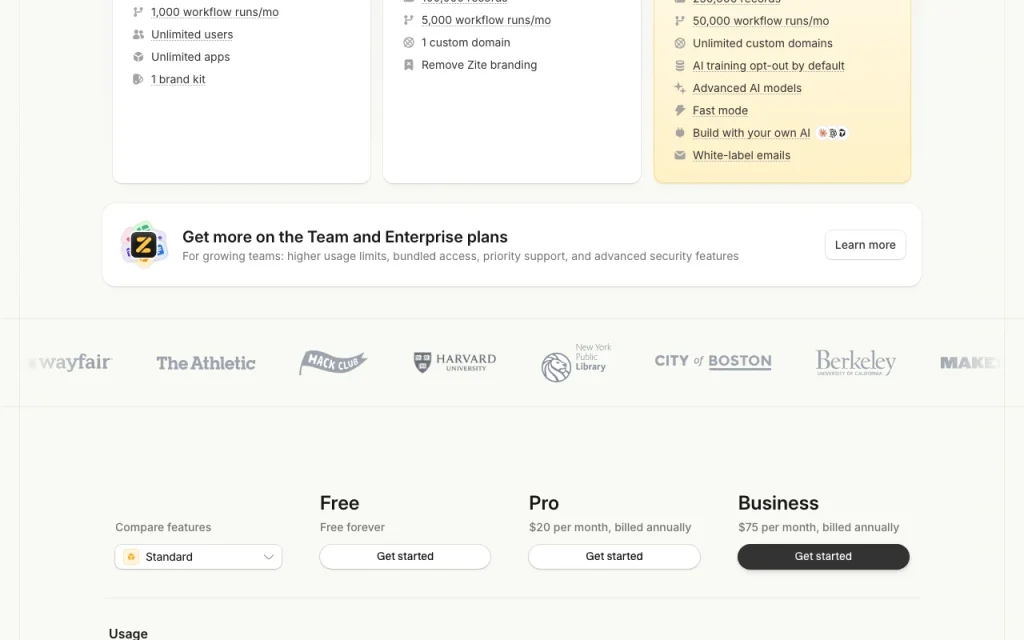Click the chevron arrow in Standard selector

point(268,557)
